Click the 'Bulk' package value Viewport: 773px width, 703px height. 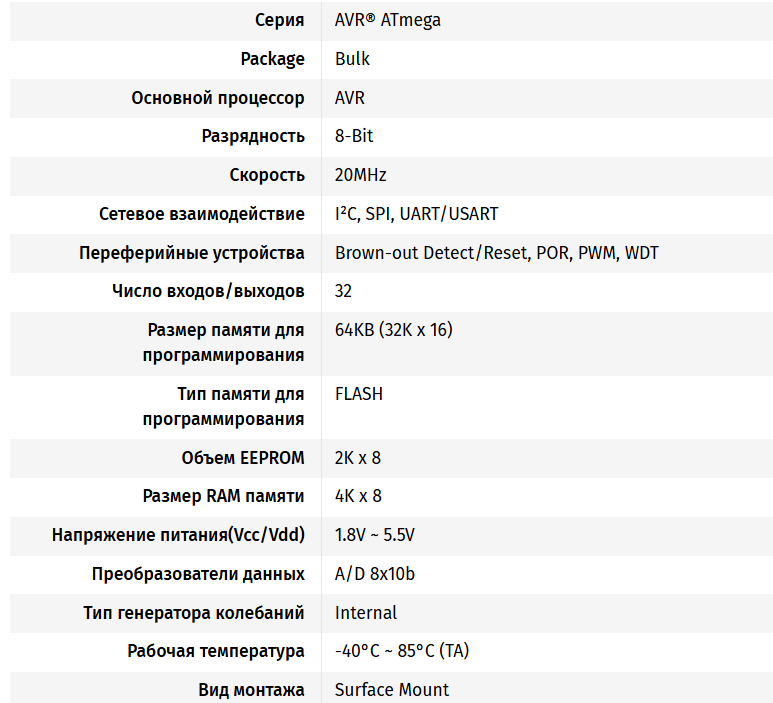(352, 59)
